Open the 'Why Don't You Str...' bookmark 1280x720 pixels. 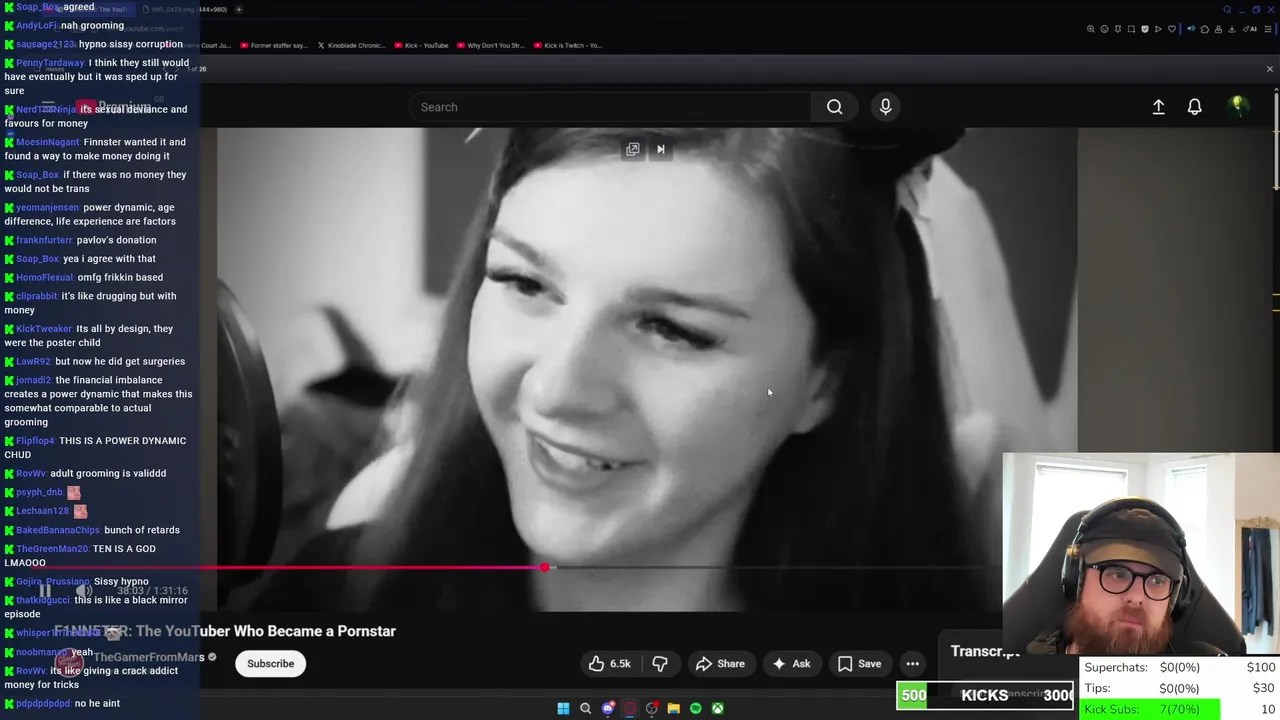pos(489,45)
